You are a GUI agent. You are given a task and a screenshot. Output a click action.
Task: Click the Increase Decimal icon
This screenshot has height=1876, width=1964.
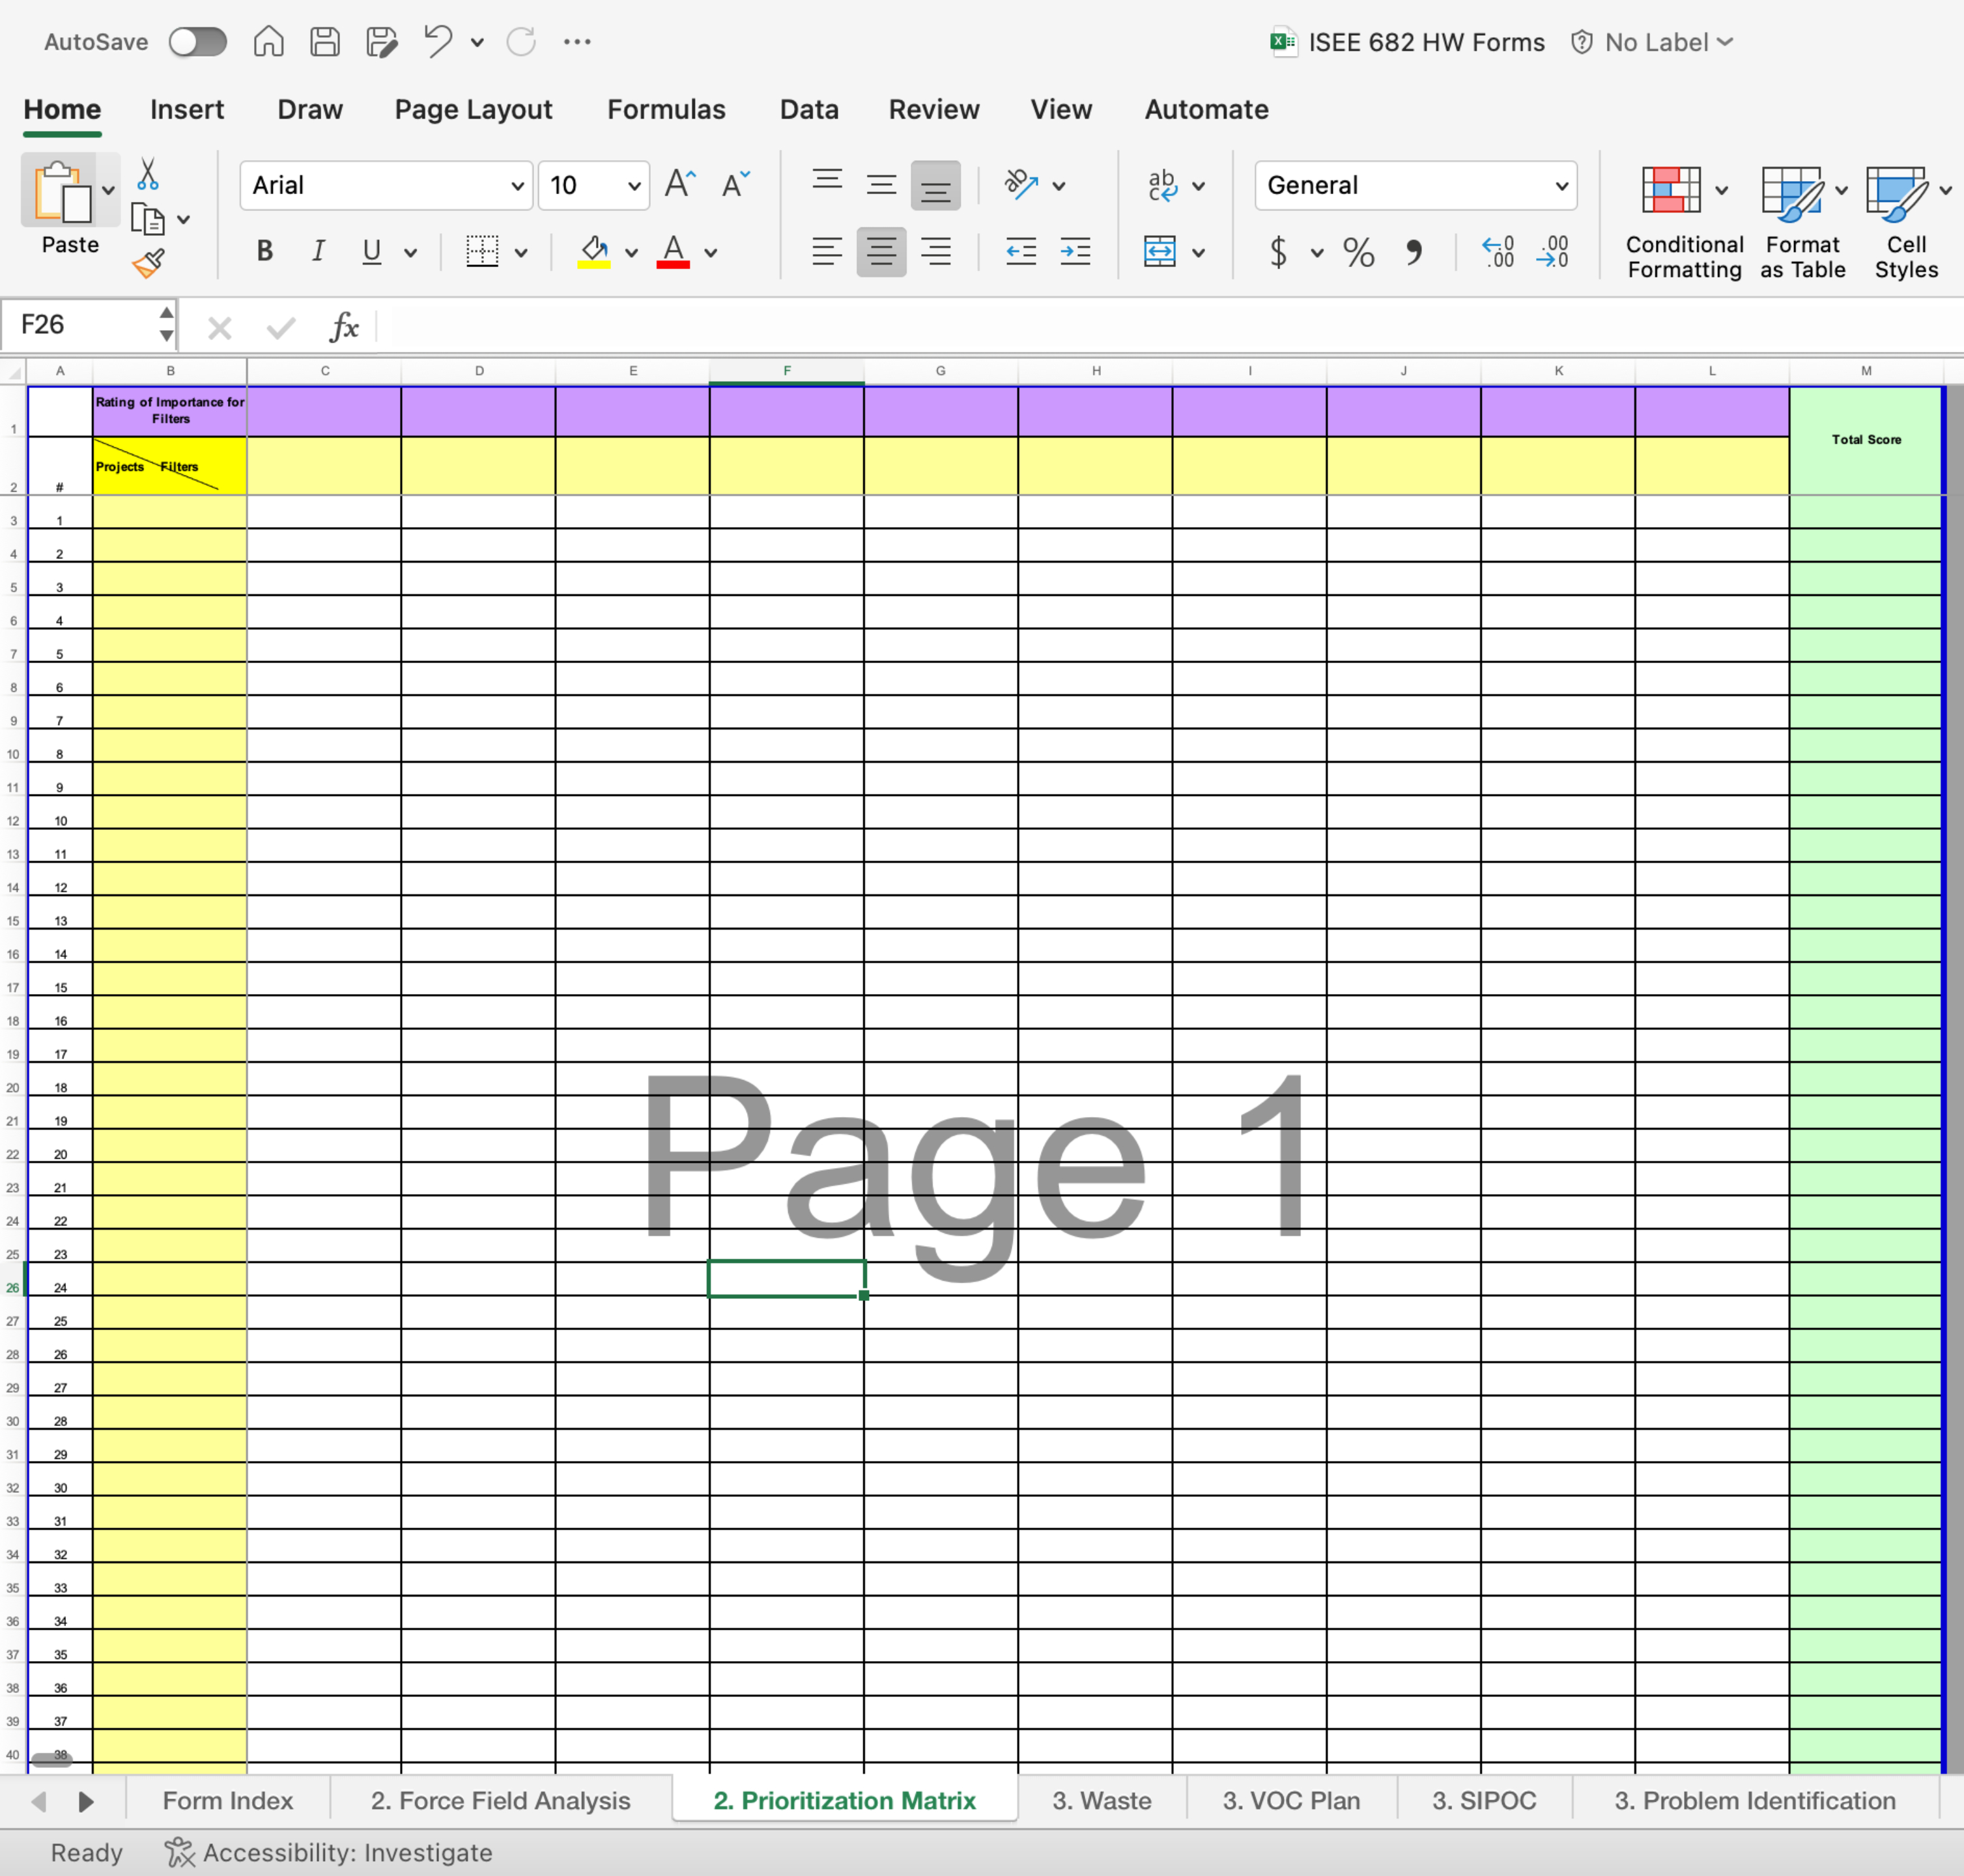1497,252
